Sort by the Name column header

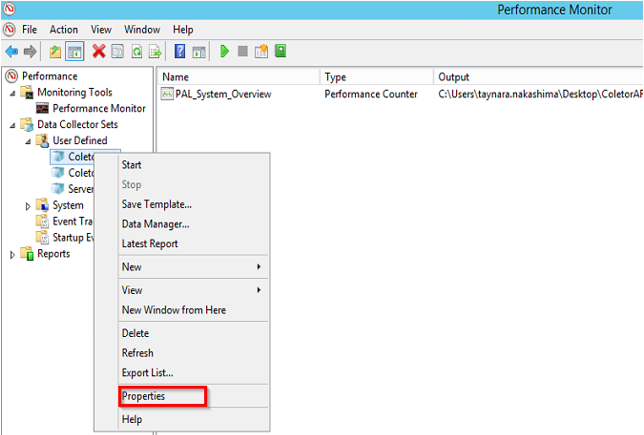tap(238, 77)
